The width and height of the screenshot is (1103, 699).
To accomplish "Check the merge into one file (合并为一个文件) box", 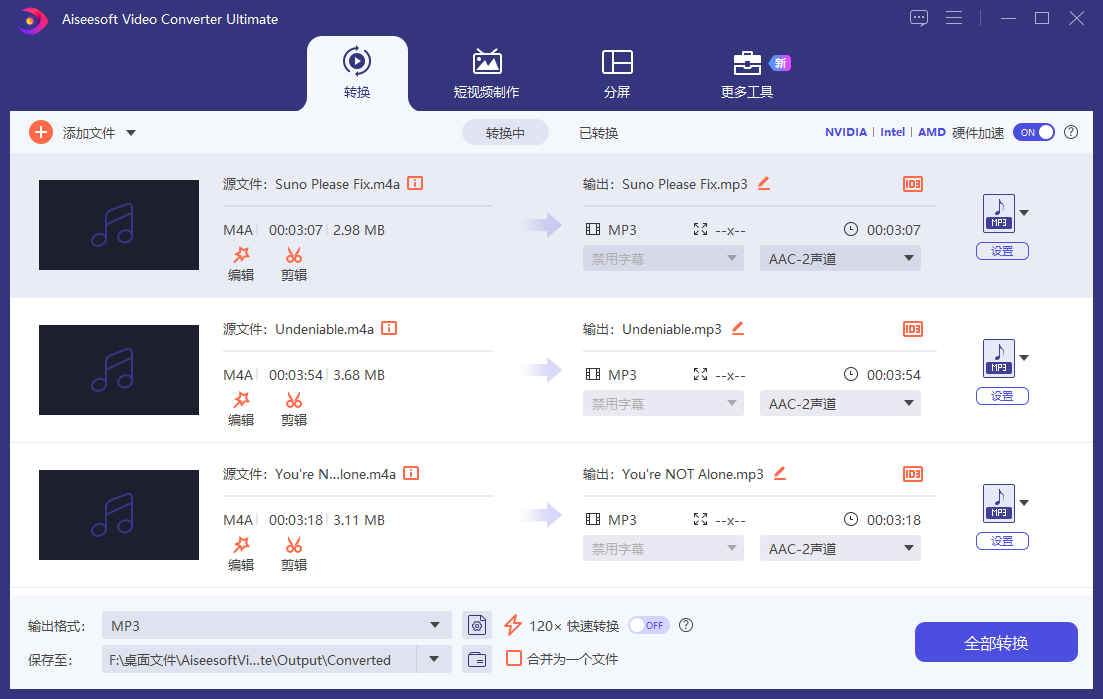I will pyautogui.click(x=514, y=659).
